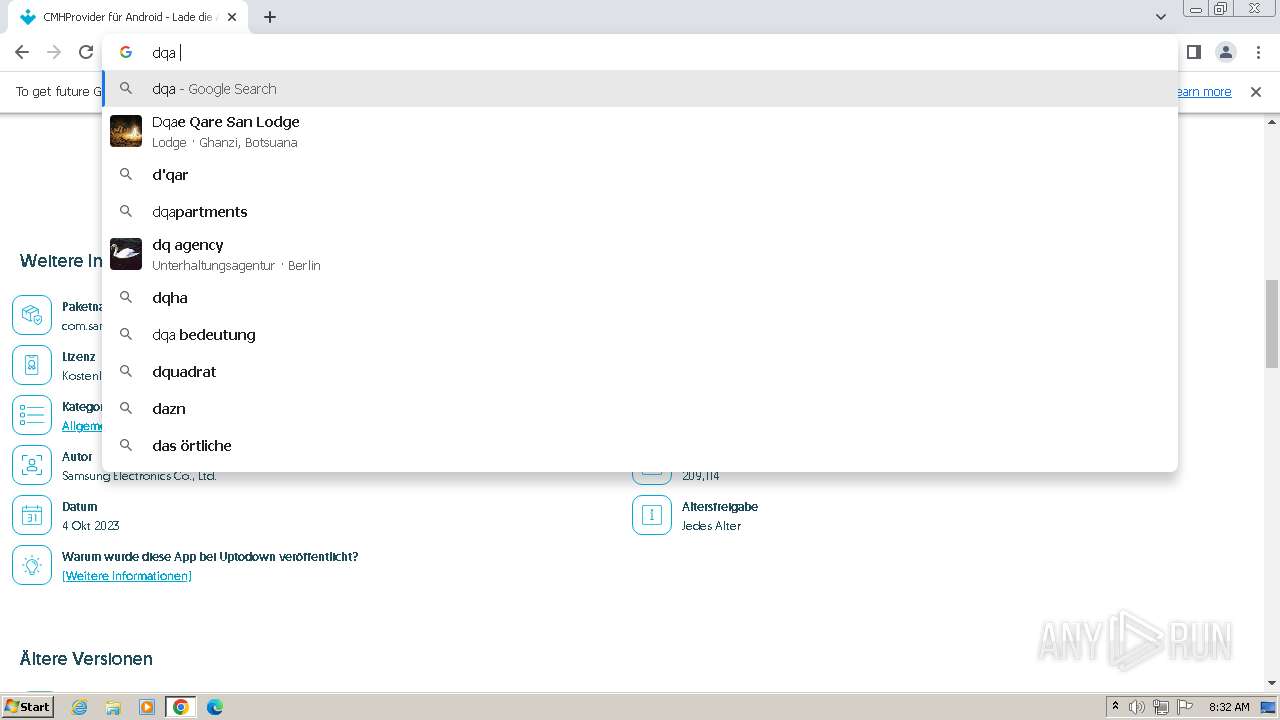Image resolution: width=1280 pixels, height=720 pixels.
Task: Open a new browser tab
Action: [270, 17]
